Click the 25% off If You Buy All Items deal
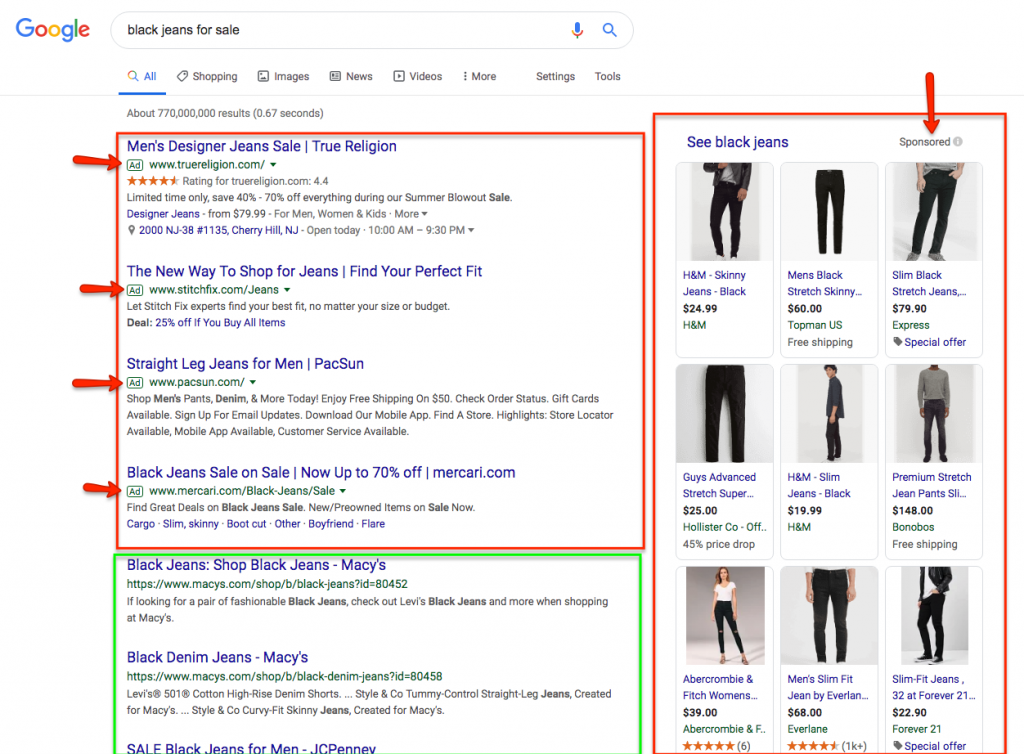Image resolution: width=1024 pixels, height=754 pixels. tap(220, 322)
